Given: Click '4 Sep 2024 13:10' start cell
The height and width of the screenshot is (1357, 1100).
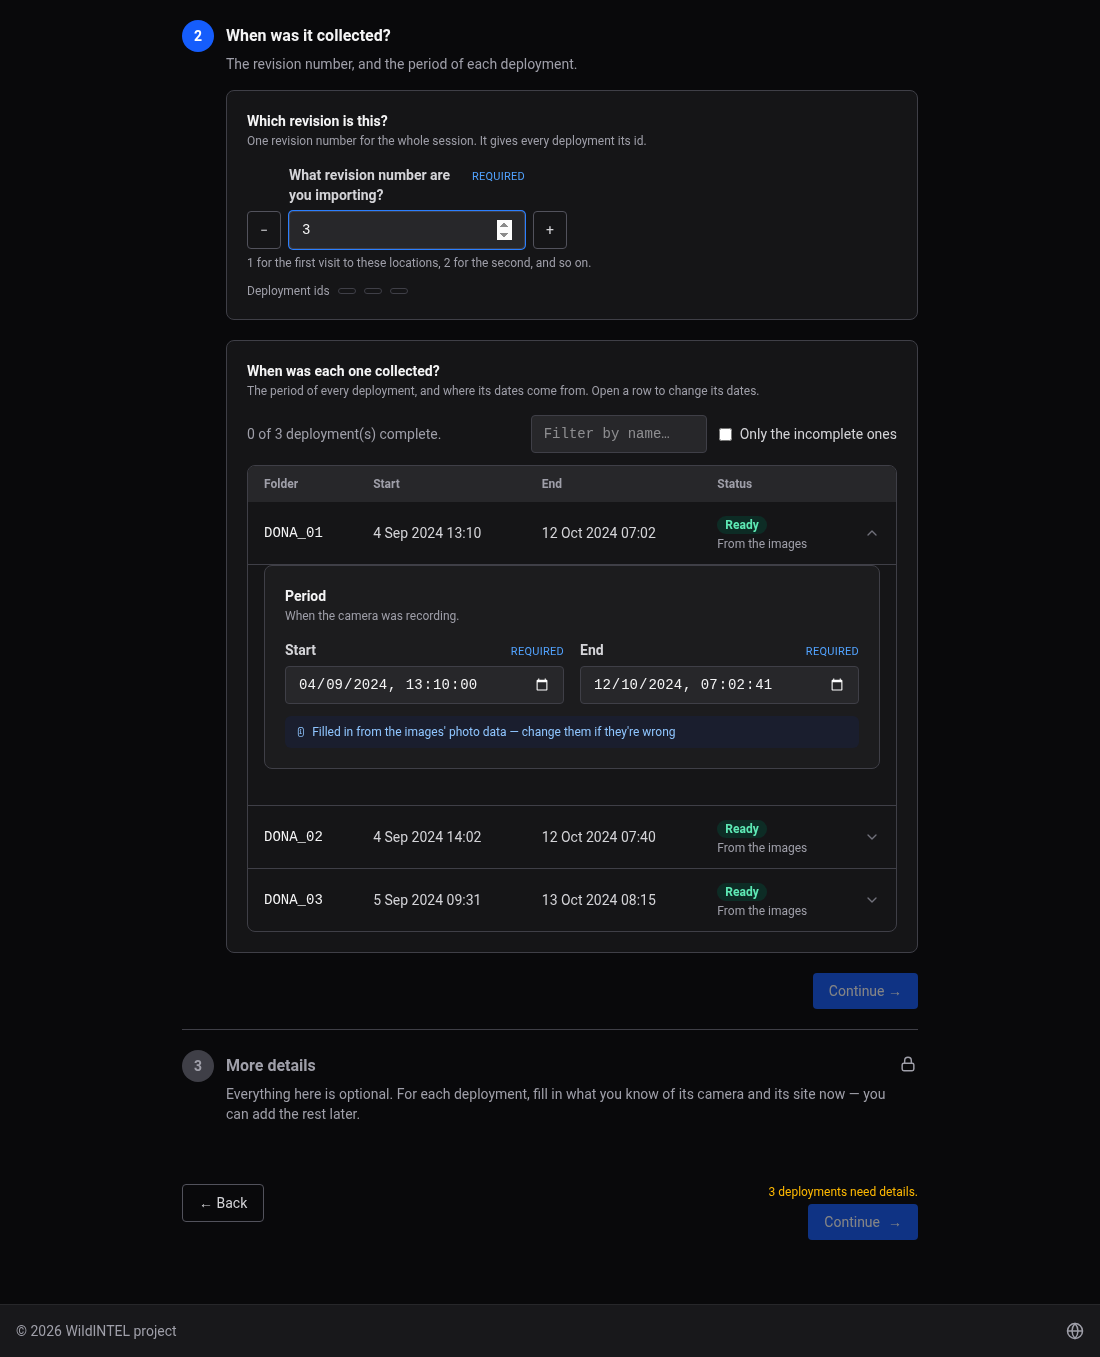Looking at the screenshot, I should (x=427, y=533).
